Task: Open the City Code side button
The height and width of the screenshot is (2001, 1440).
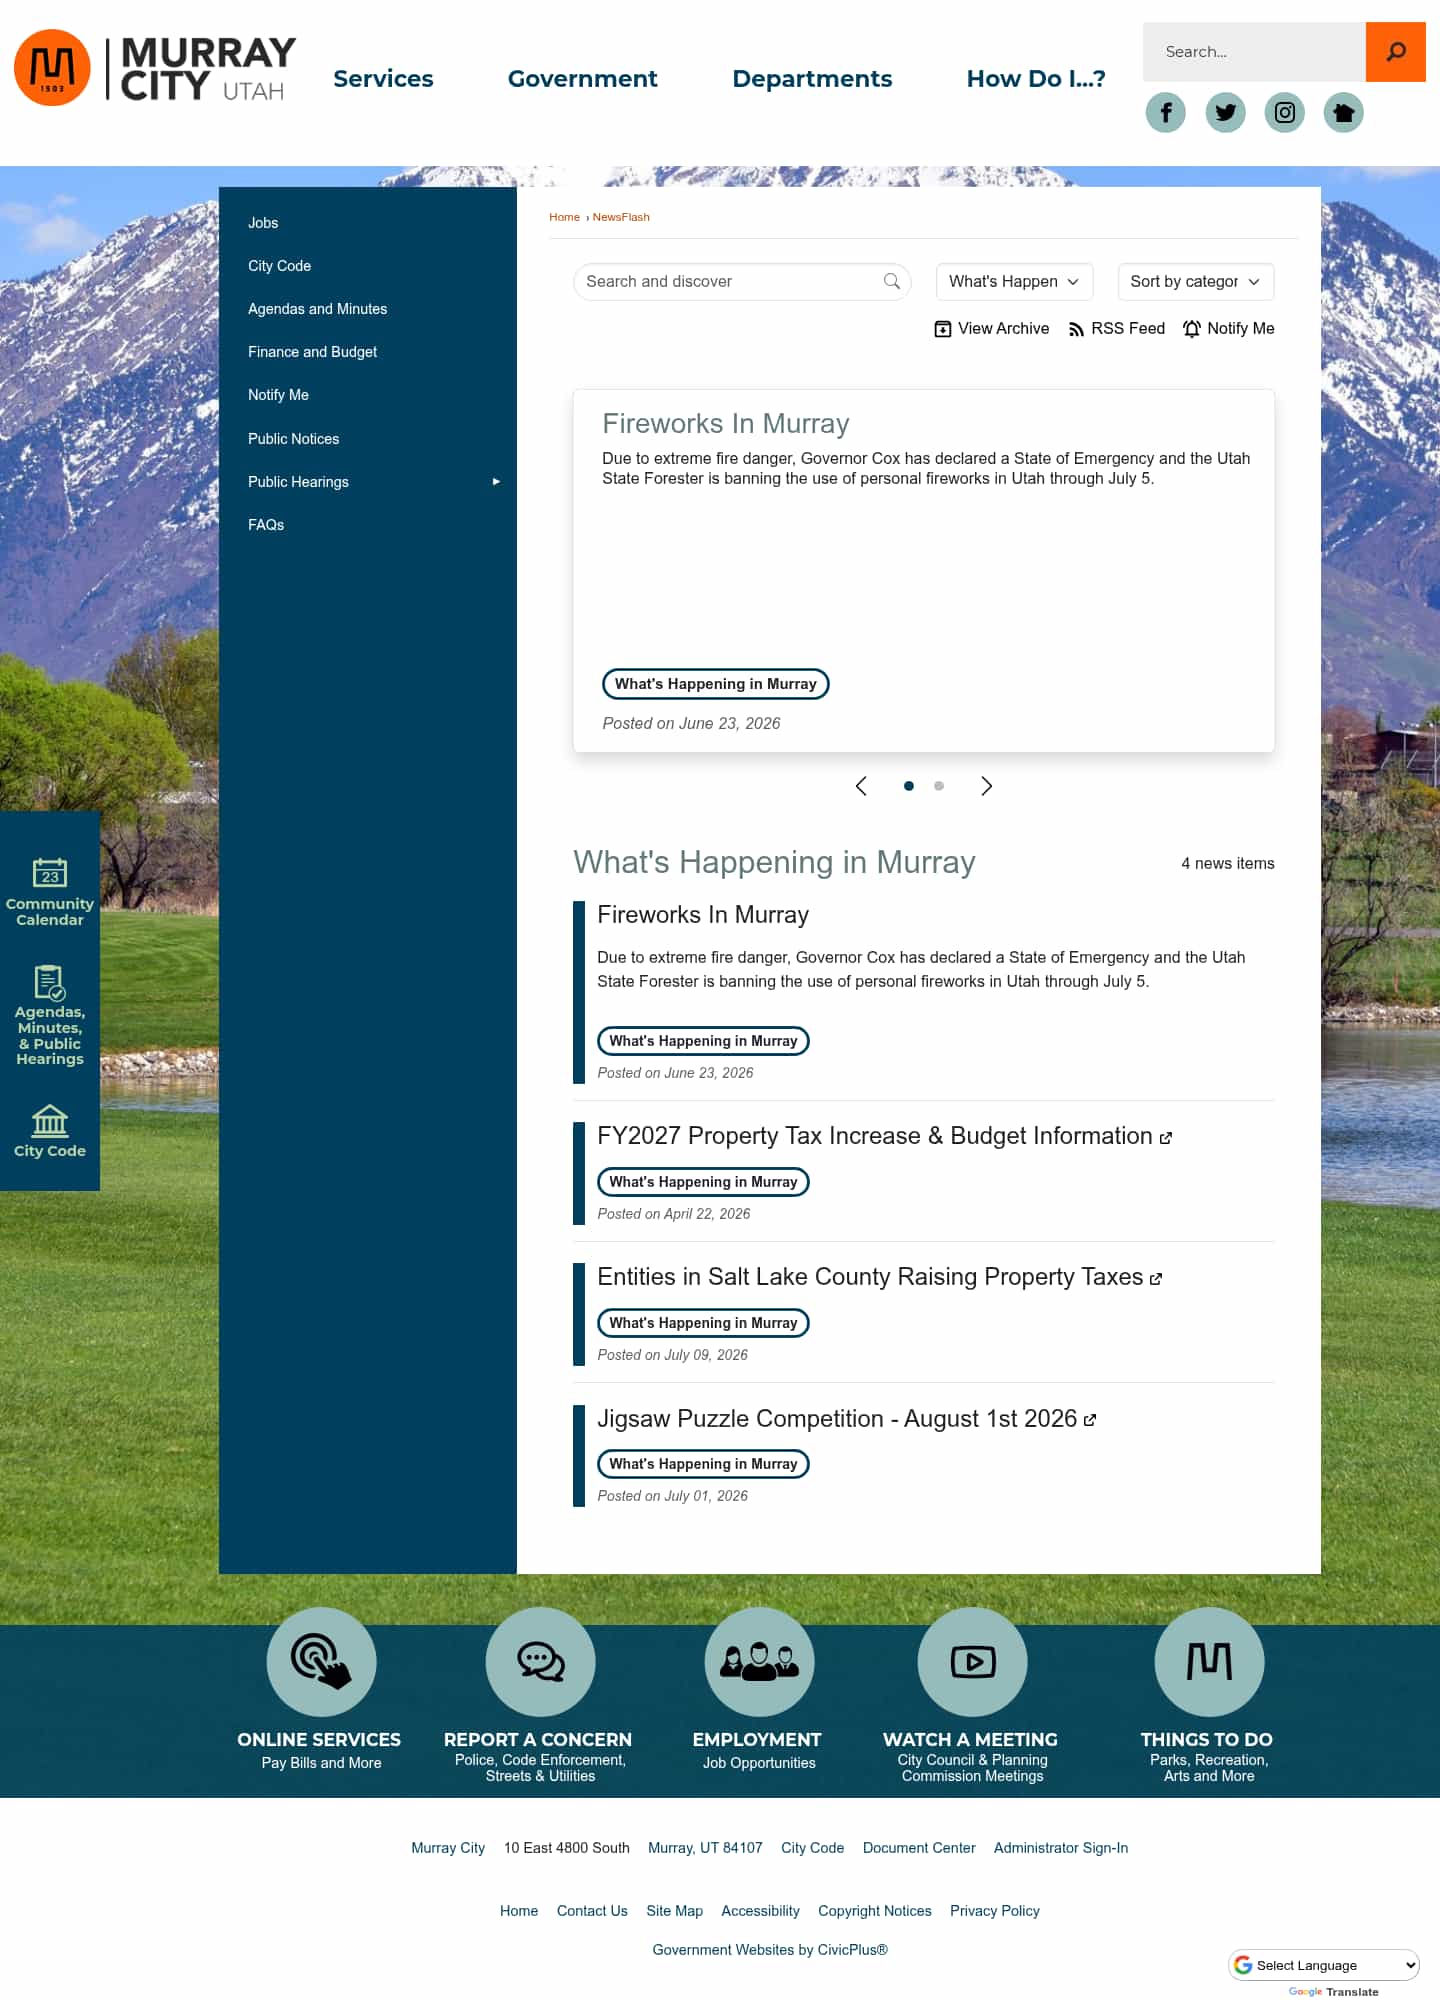Action: click(50, 1131)
